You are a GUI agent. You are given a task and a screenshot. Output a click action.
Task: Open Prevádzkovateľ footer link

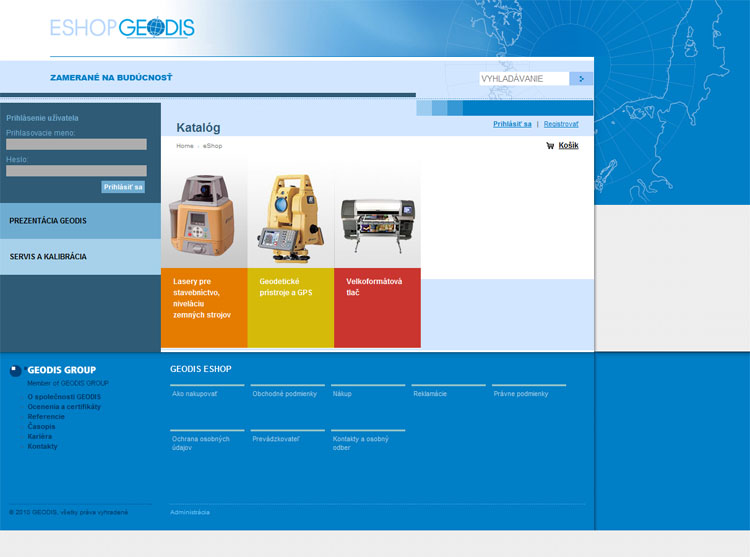pos(276,439)
